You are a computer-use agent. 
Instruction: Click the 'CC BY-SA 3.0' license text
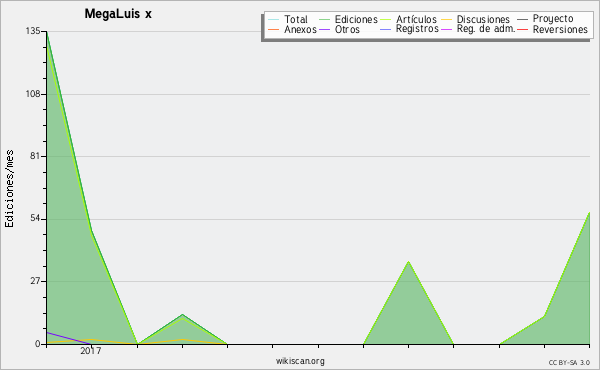pyautogui.click(x=569, y=363)
